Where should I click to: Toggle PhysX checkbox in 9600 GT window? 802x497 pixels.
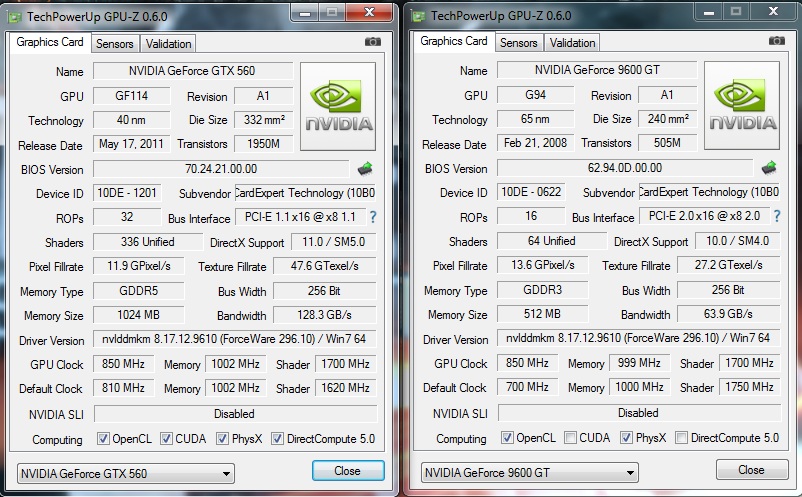click(x=626, y=438)
